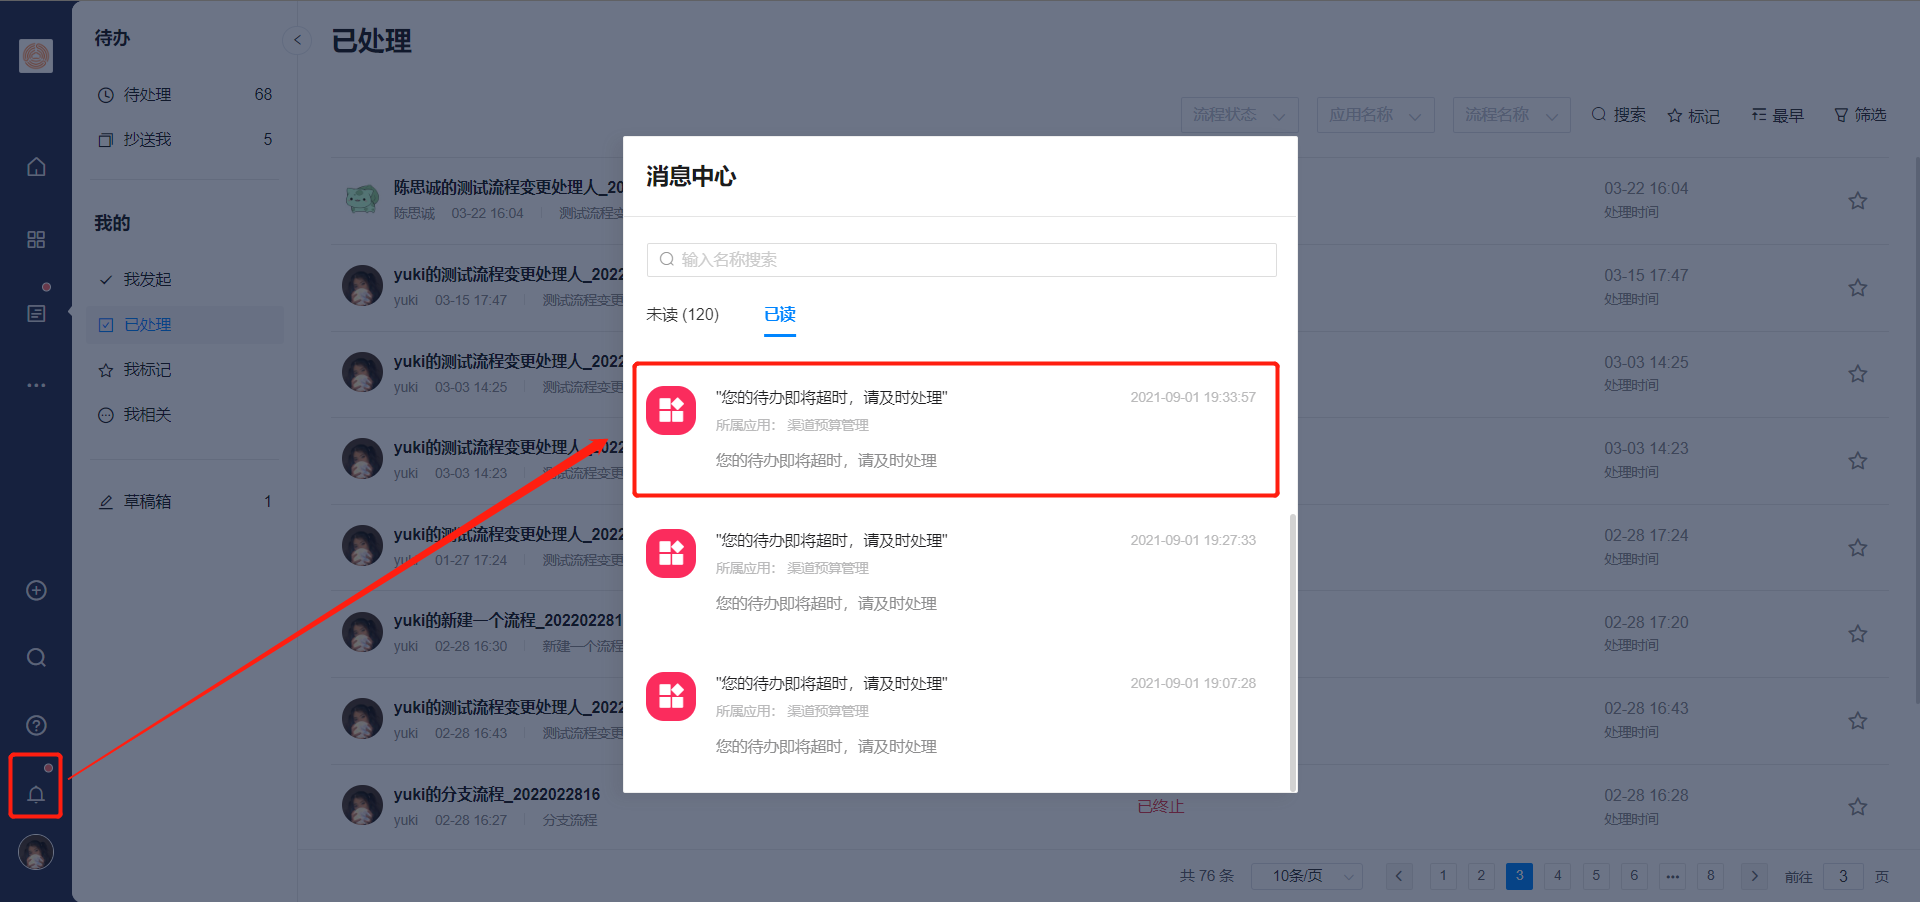Open the 10条/页 page size dropdown
The width and height of the screenshot is (1920, 902).
click(1307, 876)
